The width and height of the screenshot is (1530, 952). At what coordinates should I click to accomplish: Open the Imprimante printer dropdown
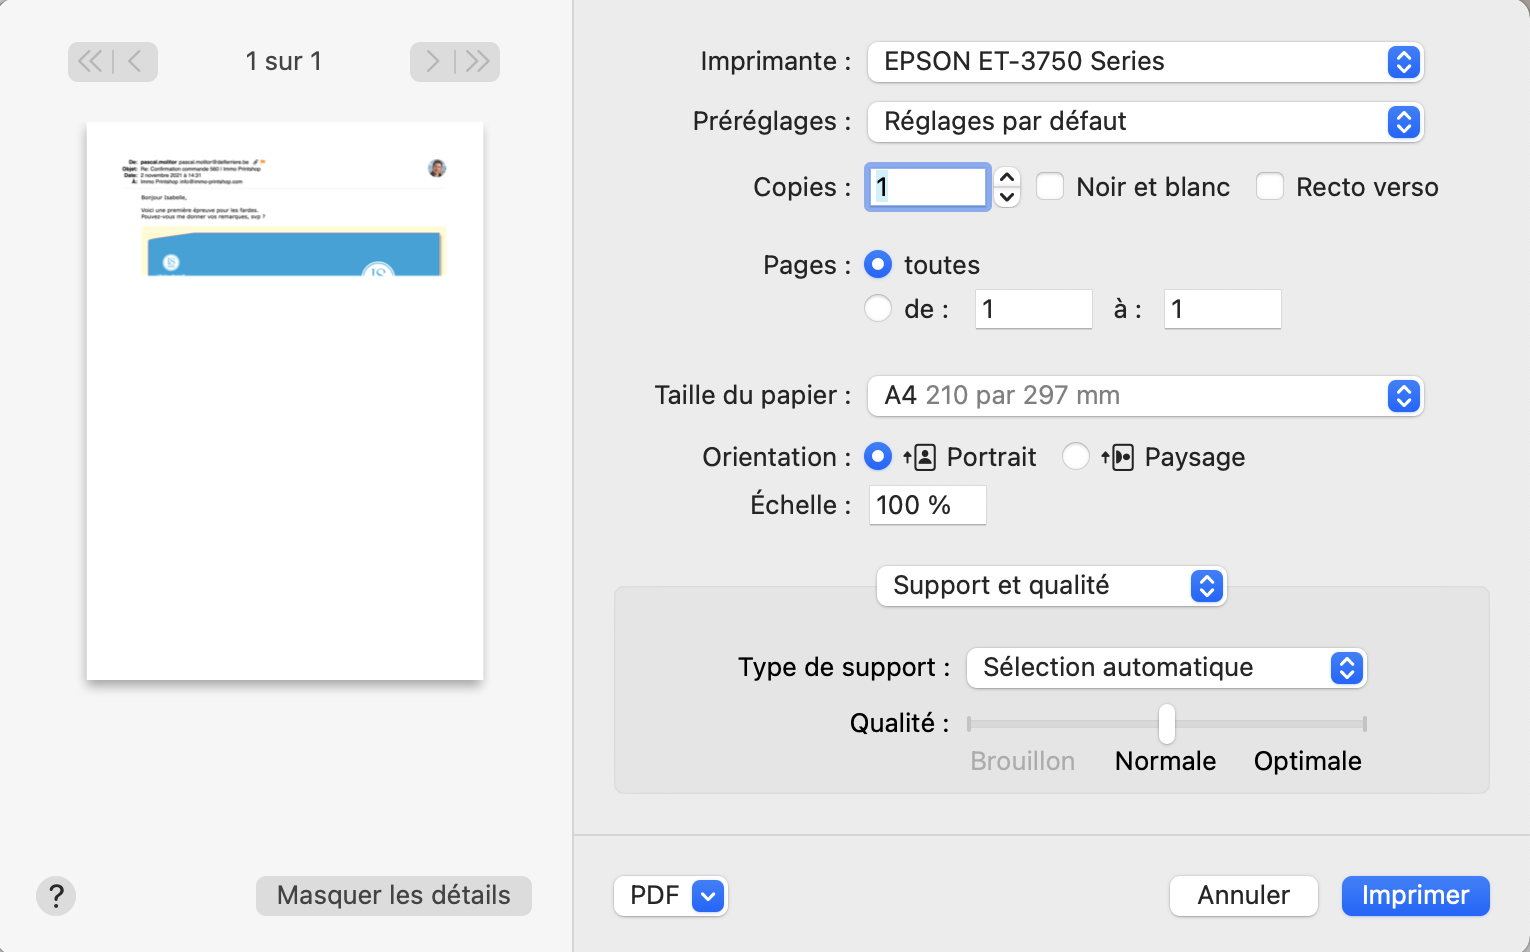pyautogui.click(x=1145, y=62)
